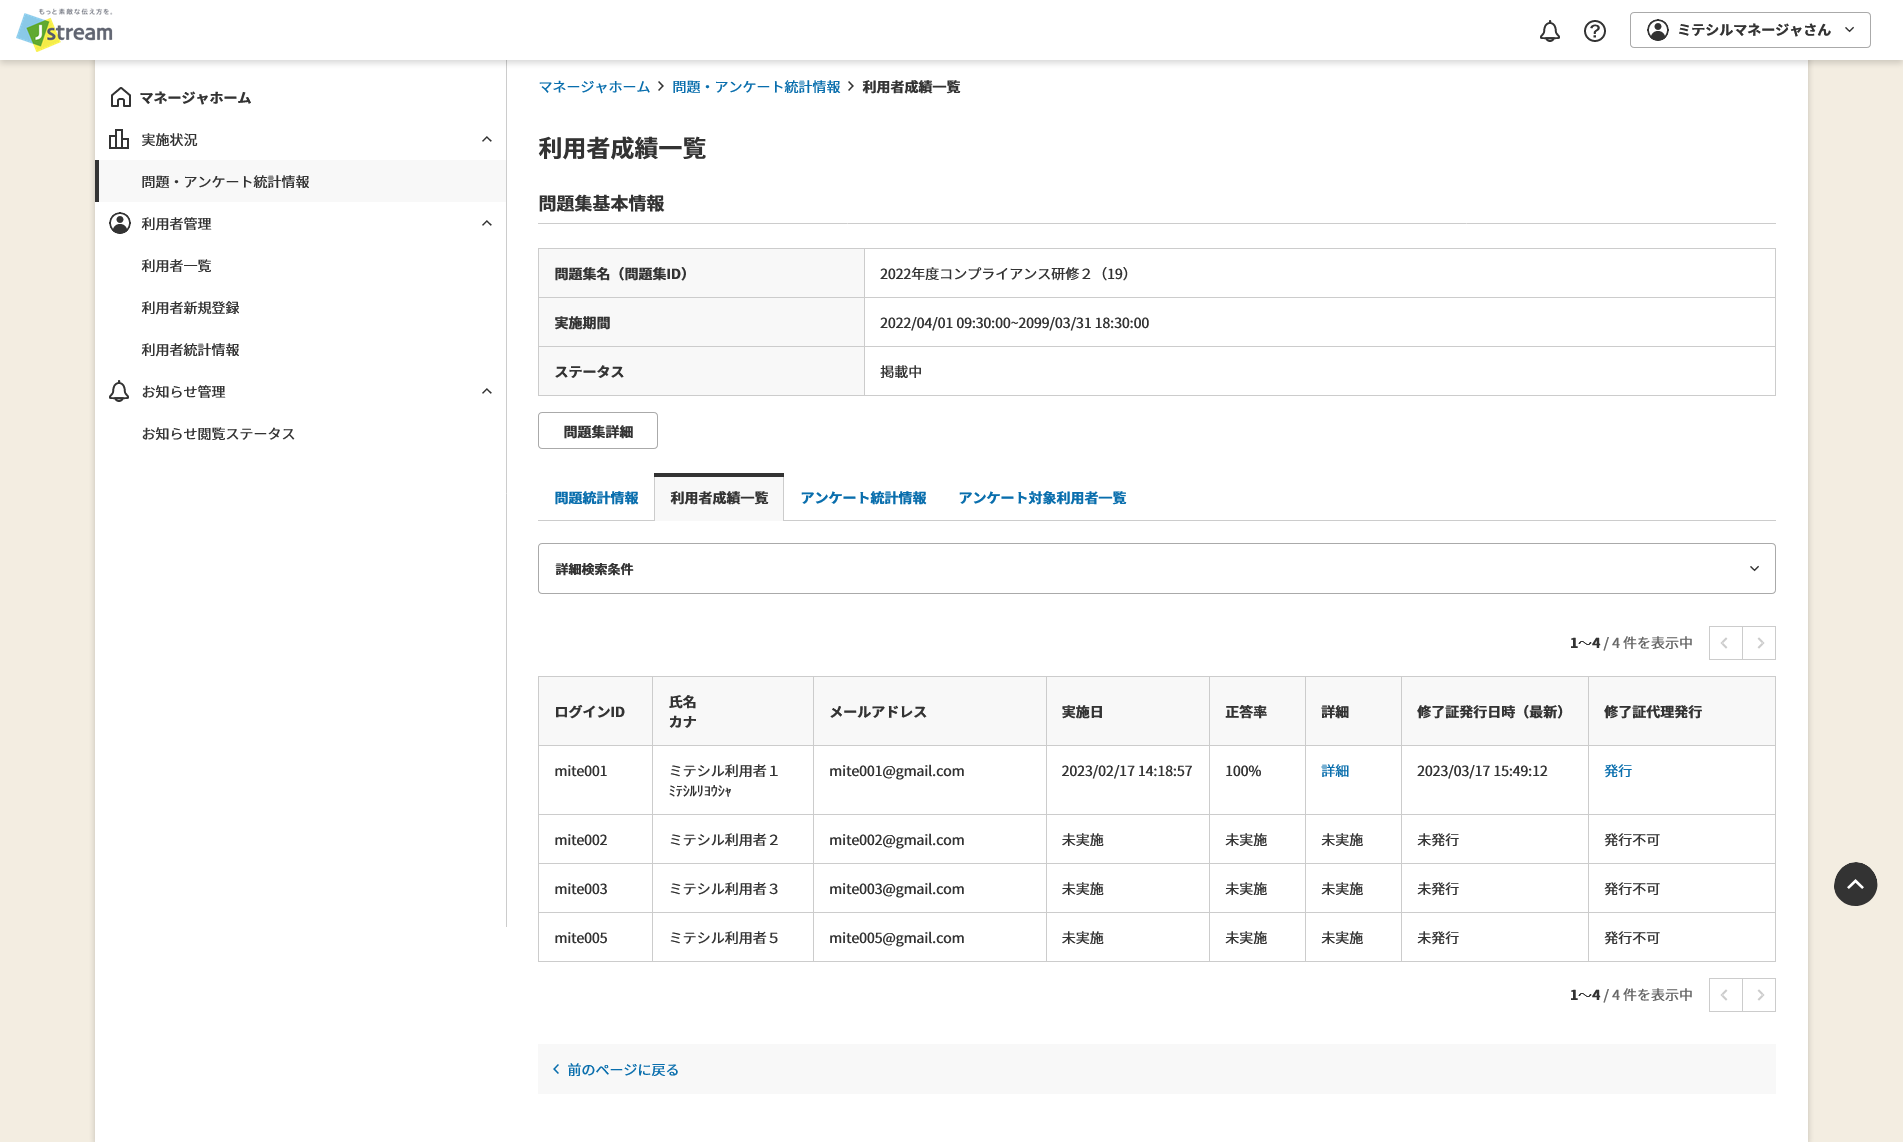Click the home icon beside マネージャホーム
This screenshot has width=1903, height=1142.
pos(120,97)
